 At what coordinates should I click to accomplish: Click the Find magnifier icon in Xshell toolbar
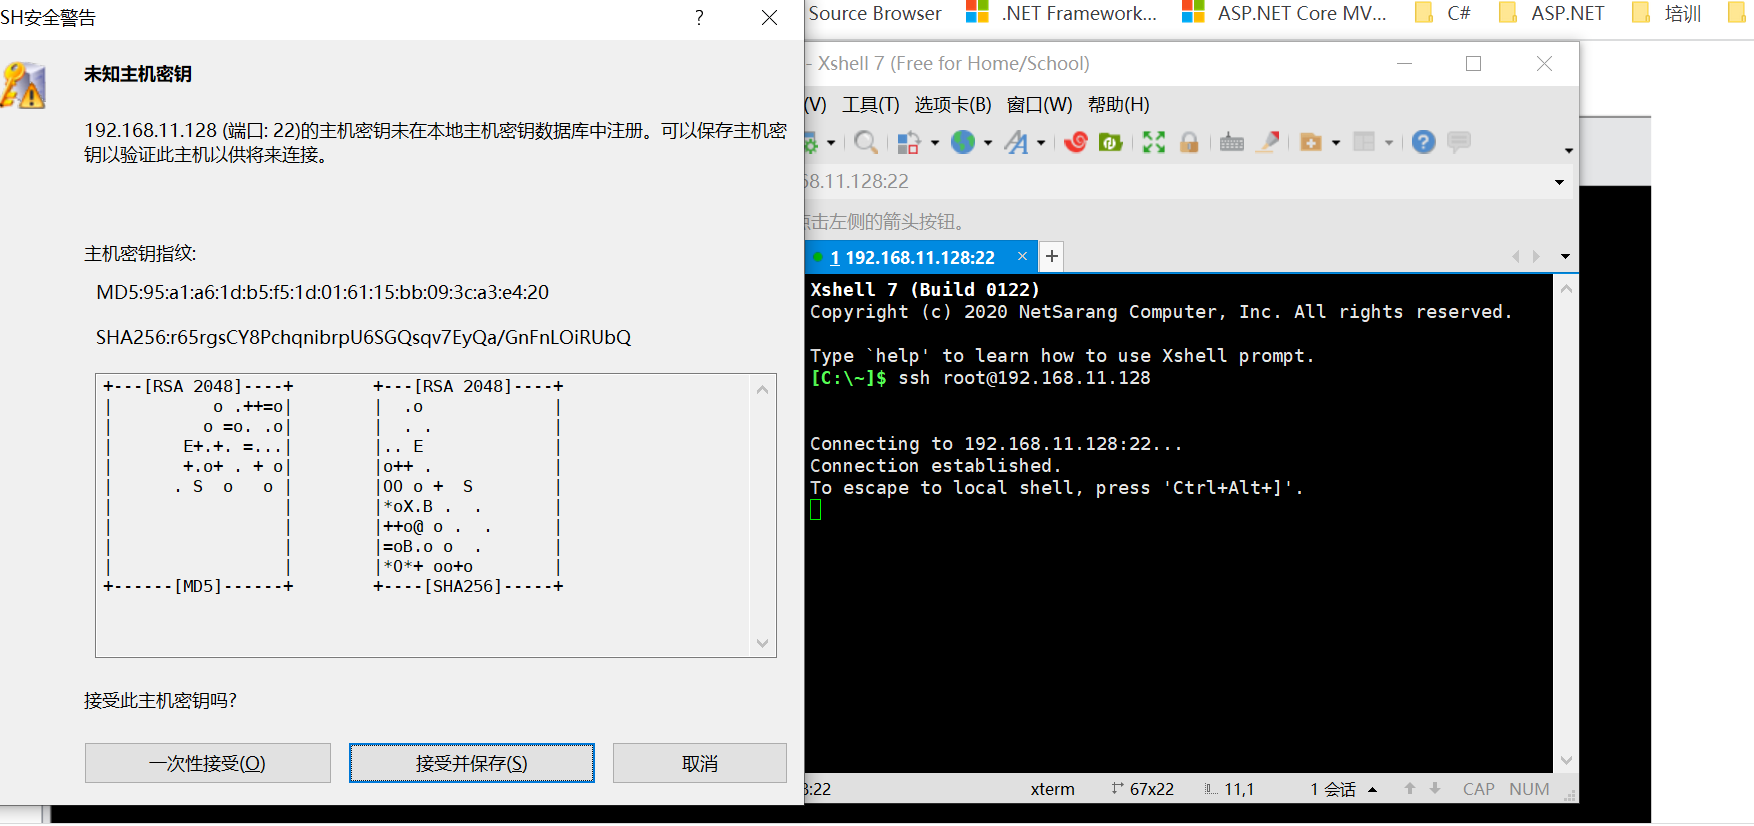866,142
